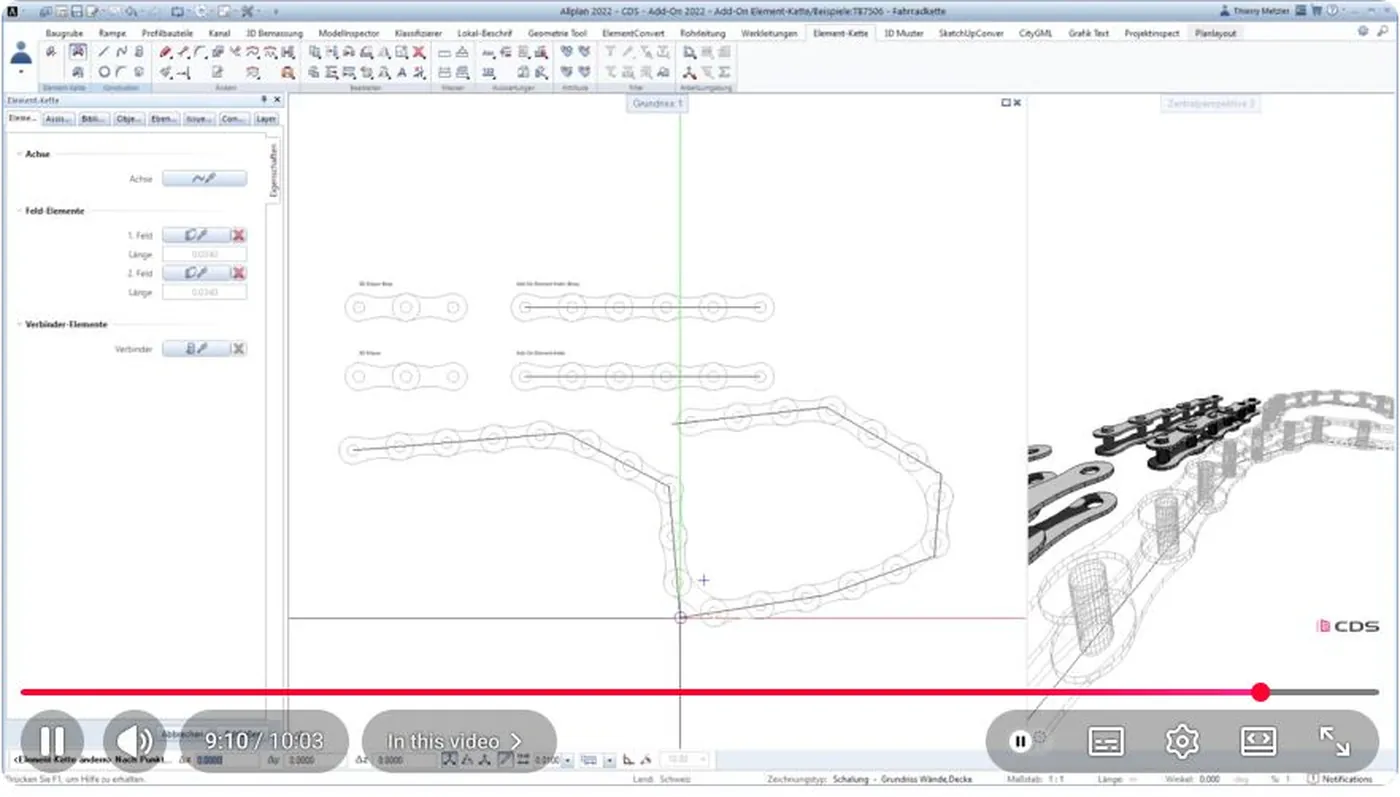Screen dimensions: 1400x797
Task: Pause the video playback
Action: (52, 741)
